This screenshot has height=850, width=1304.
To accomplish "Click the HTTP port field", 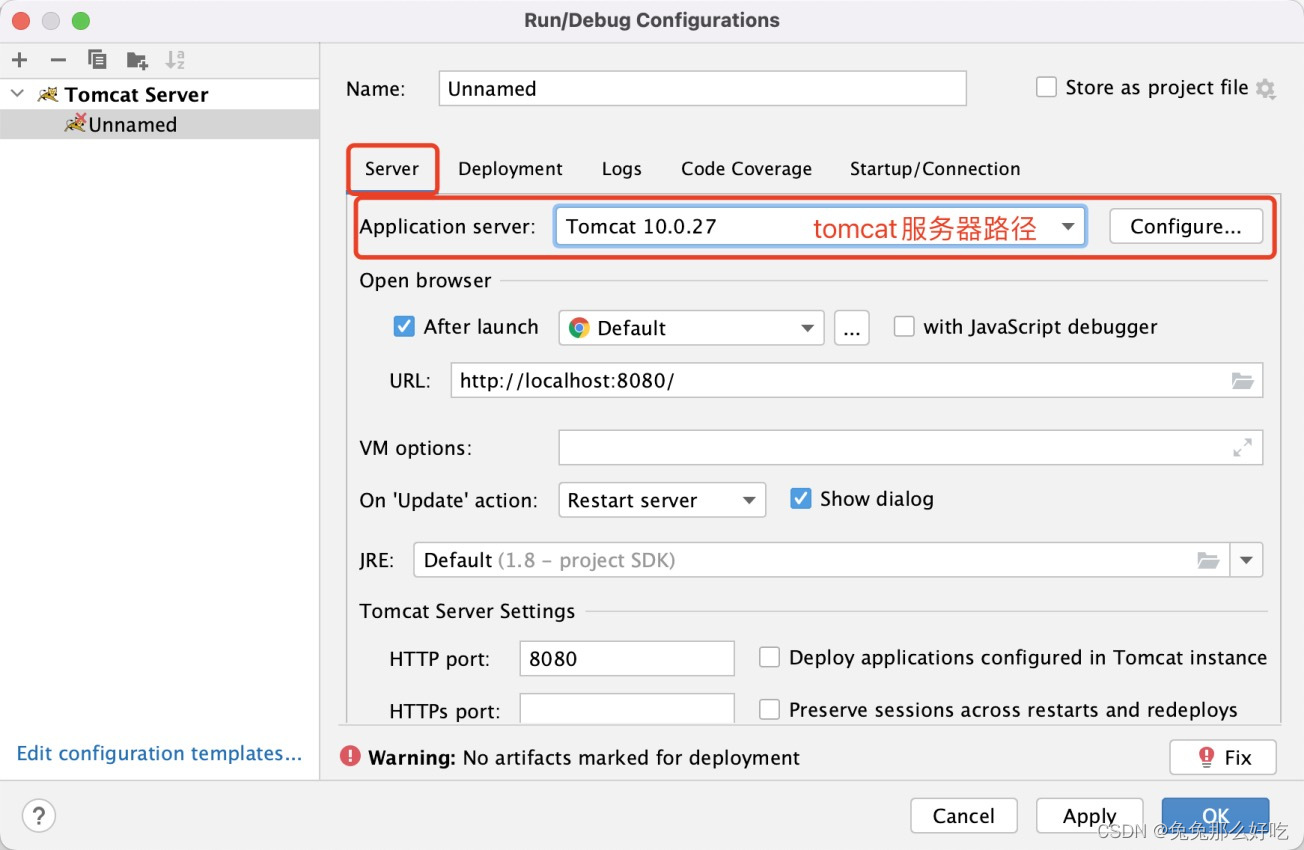I will pos(627,659).
